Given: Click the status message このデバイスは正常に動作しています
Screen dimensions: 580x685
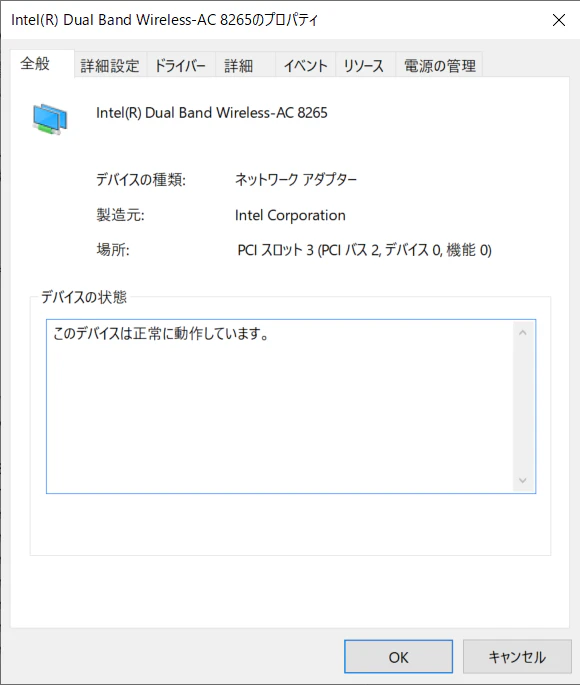Looking at the screenshot, I should coord(161,334).
